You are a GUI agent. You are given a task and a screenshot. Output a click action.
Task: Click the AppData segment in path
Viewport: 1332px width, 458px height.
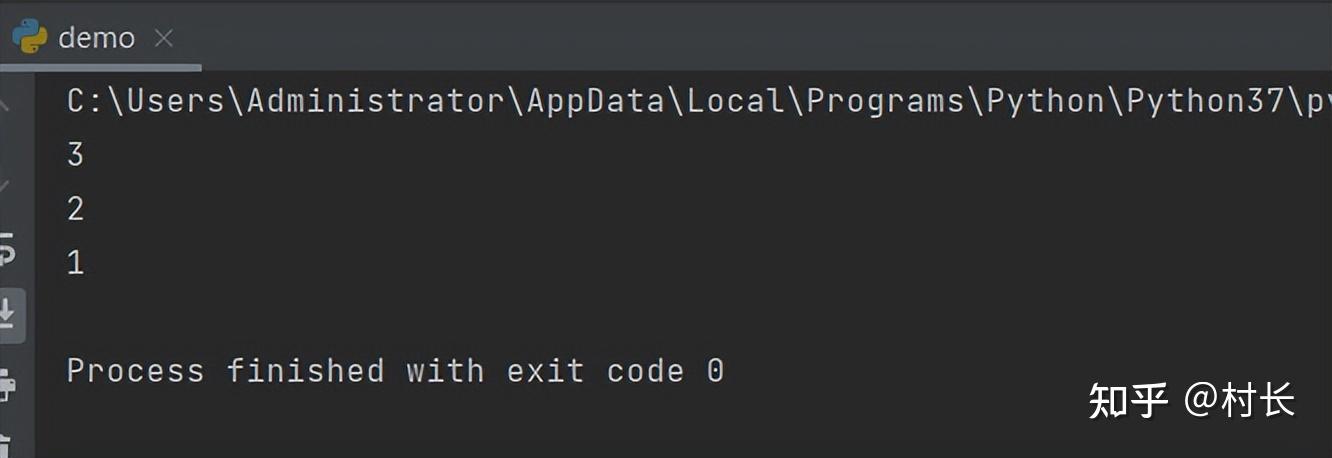[x=596, y=101]
